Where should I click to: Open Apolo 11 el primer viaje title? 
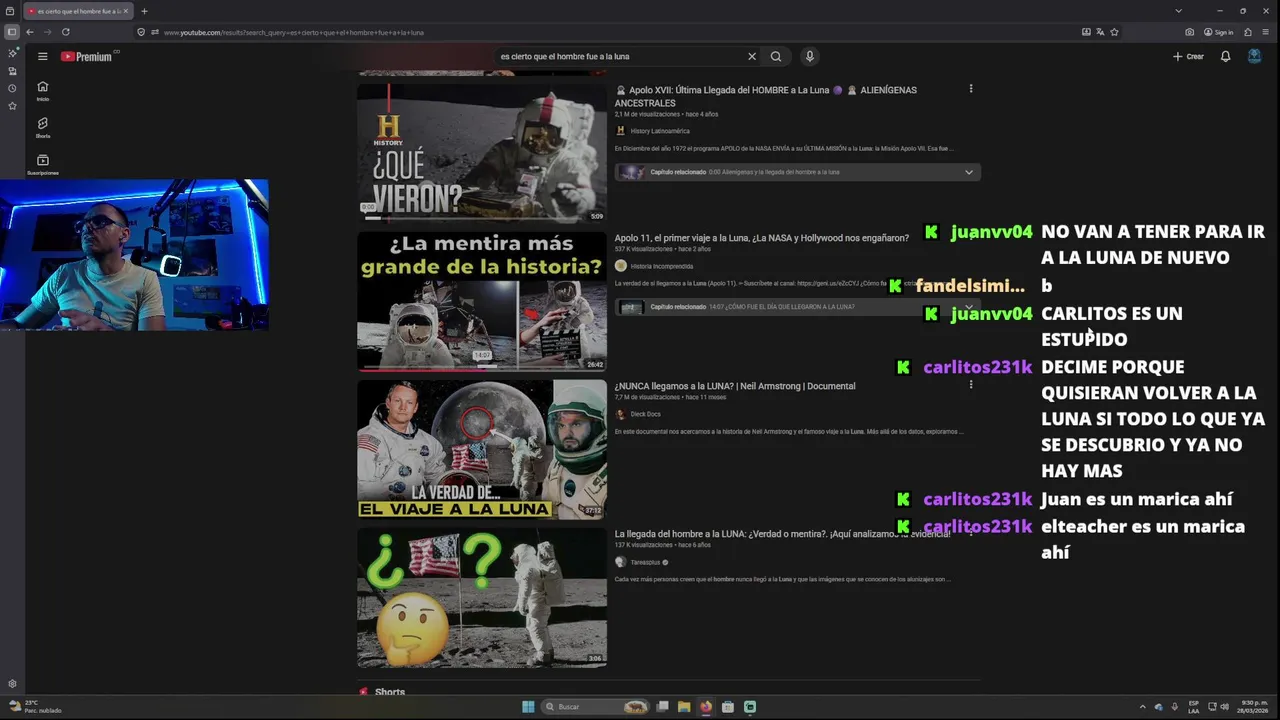pos(762,238)
